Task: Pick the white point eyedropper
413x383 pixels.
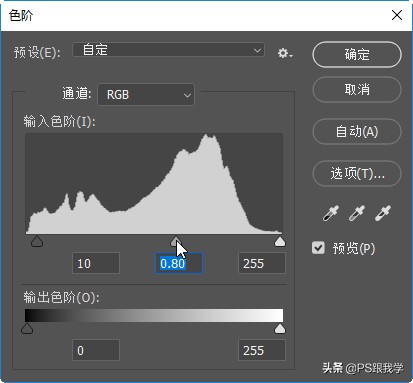Action: [x=383, y=213]
